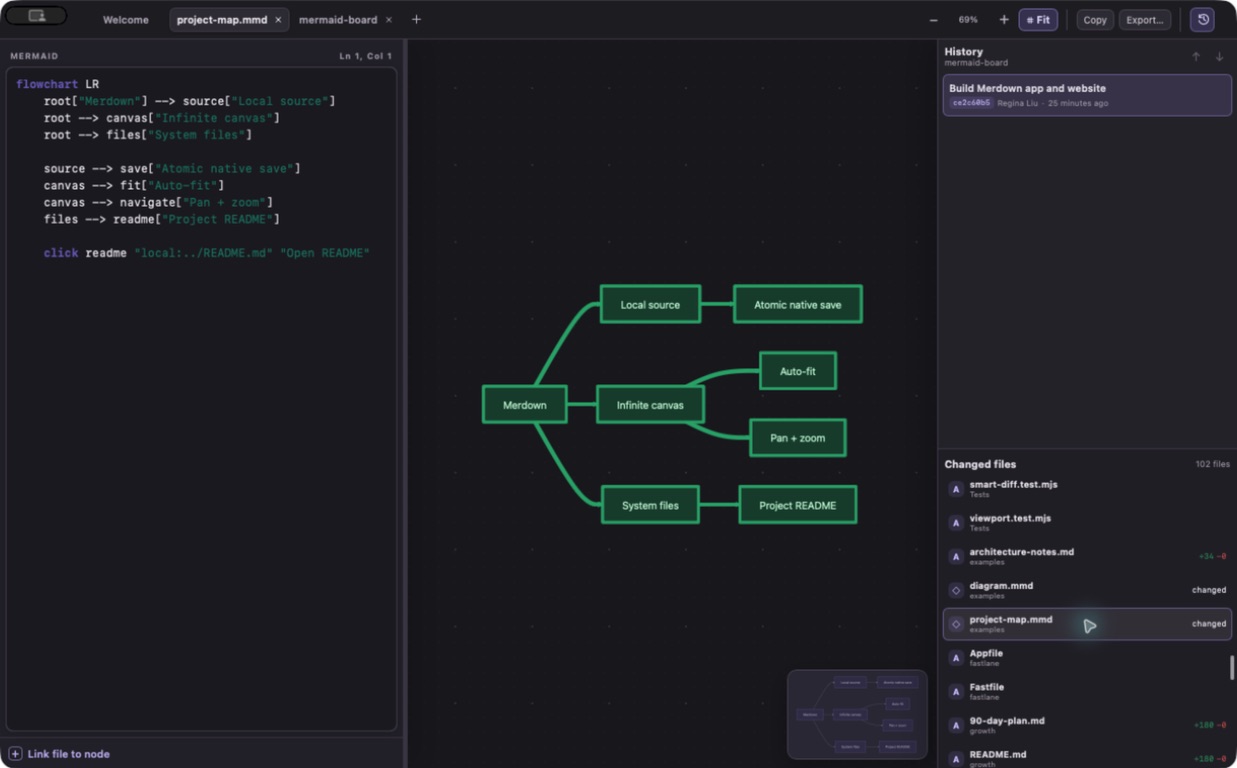Click the added badge for architecture-notes.md
This screenshot has height=768, width=1237.
coord(956,557)
